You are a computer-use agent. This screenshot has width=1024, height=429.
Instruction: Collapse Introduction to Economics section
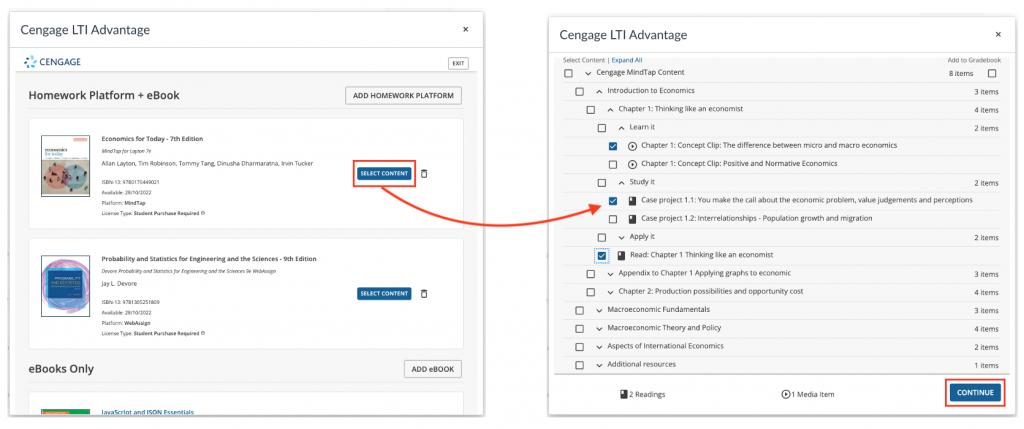click(x=599, y=91)
